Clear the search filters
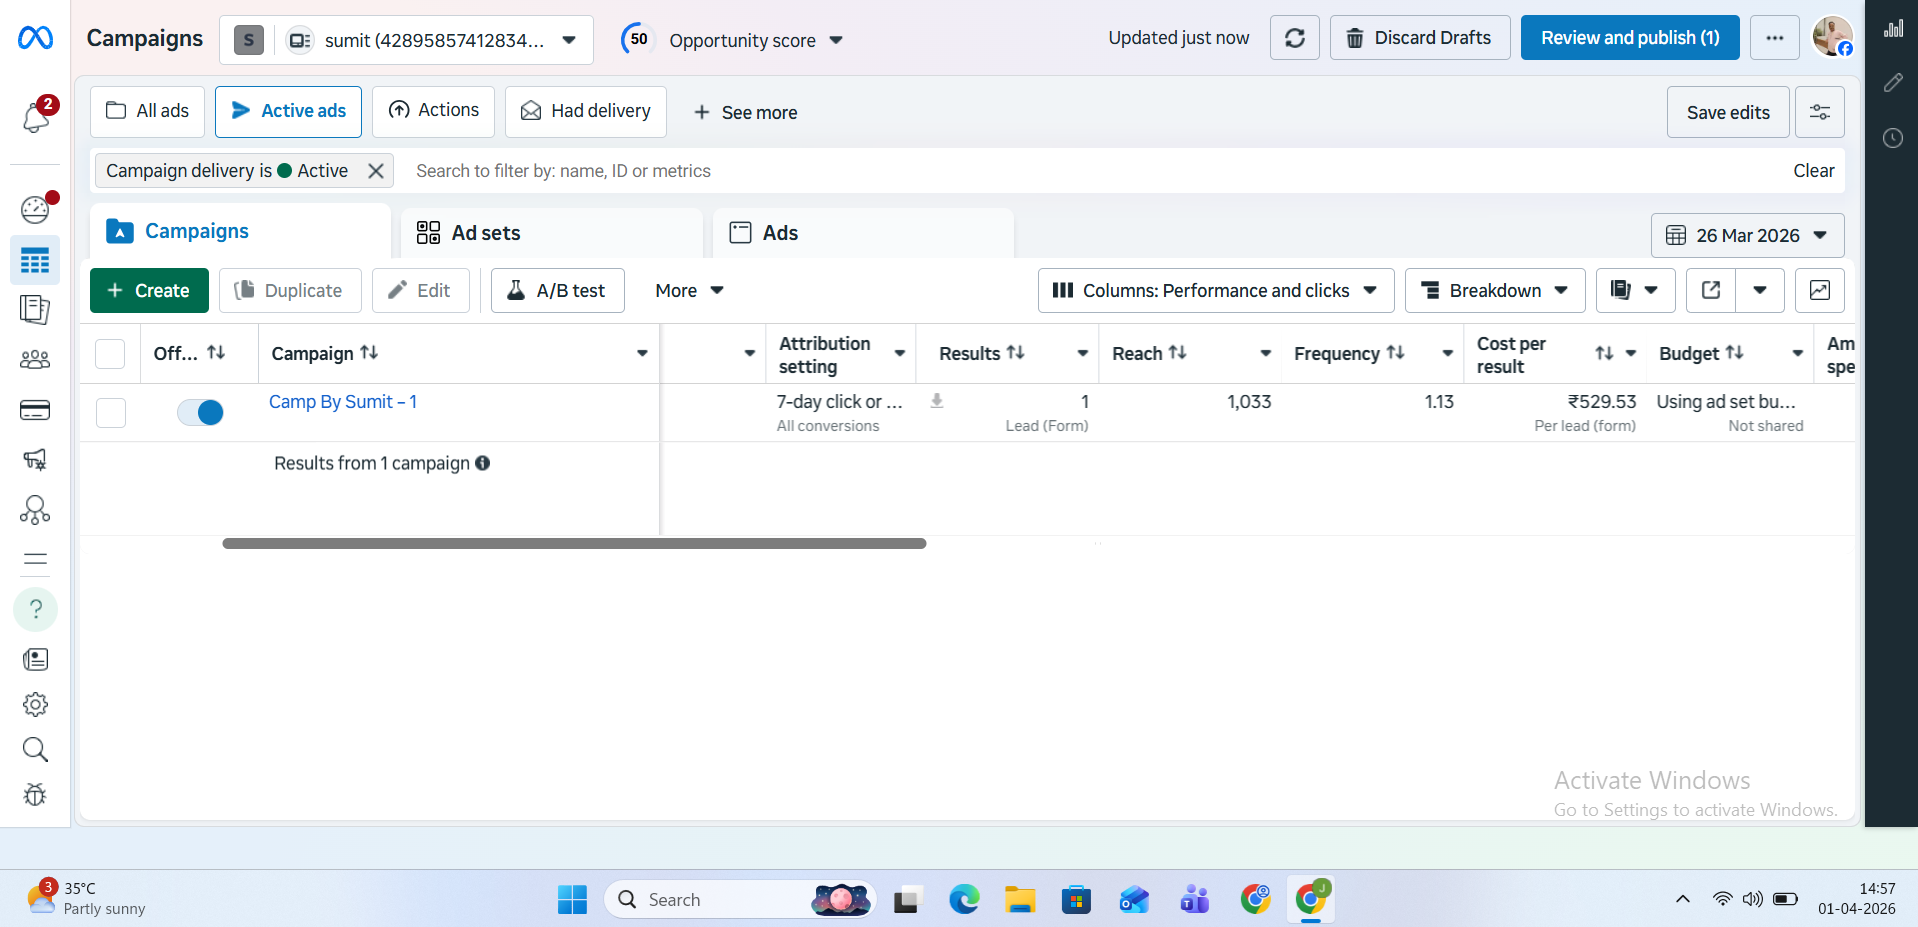 pos(1813,171)
